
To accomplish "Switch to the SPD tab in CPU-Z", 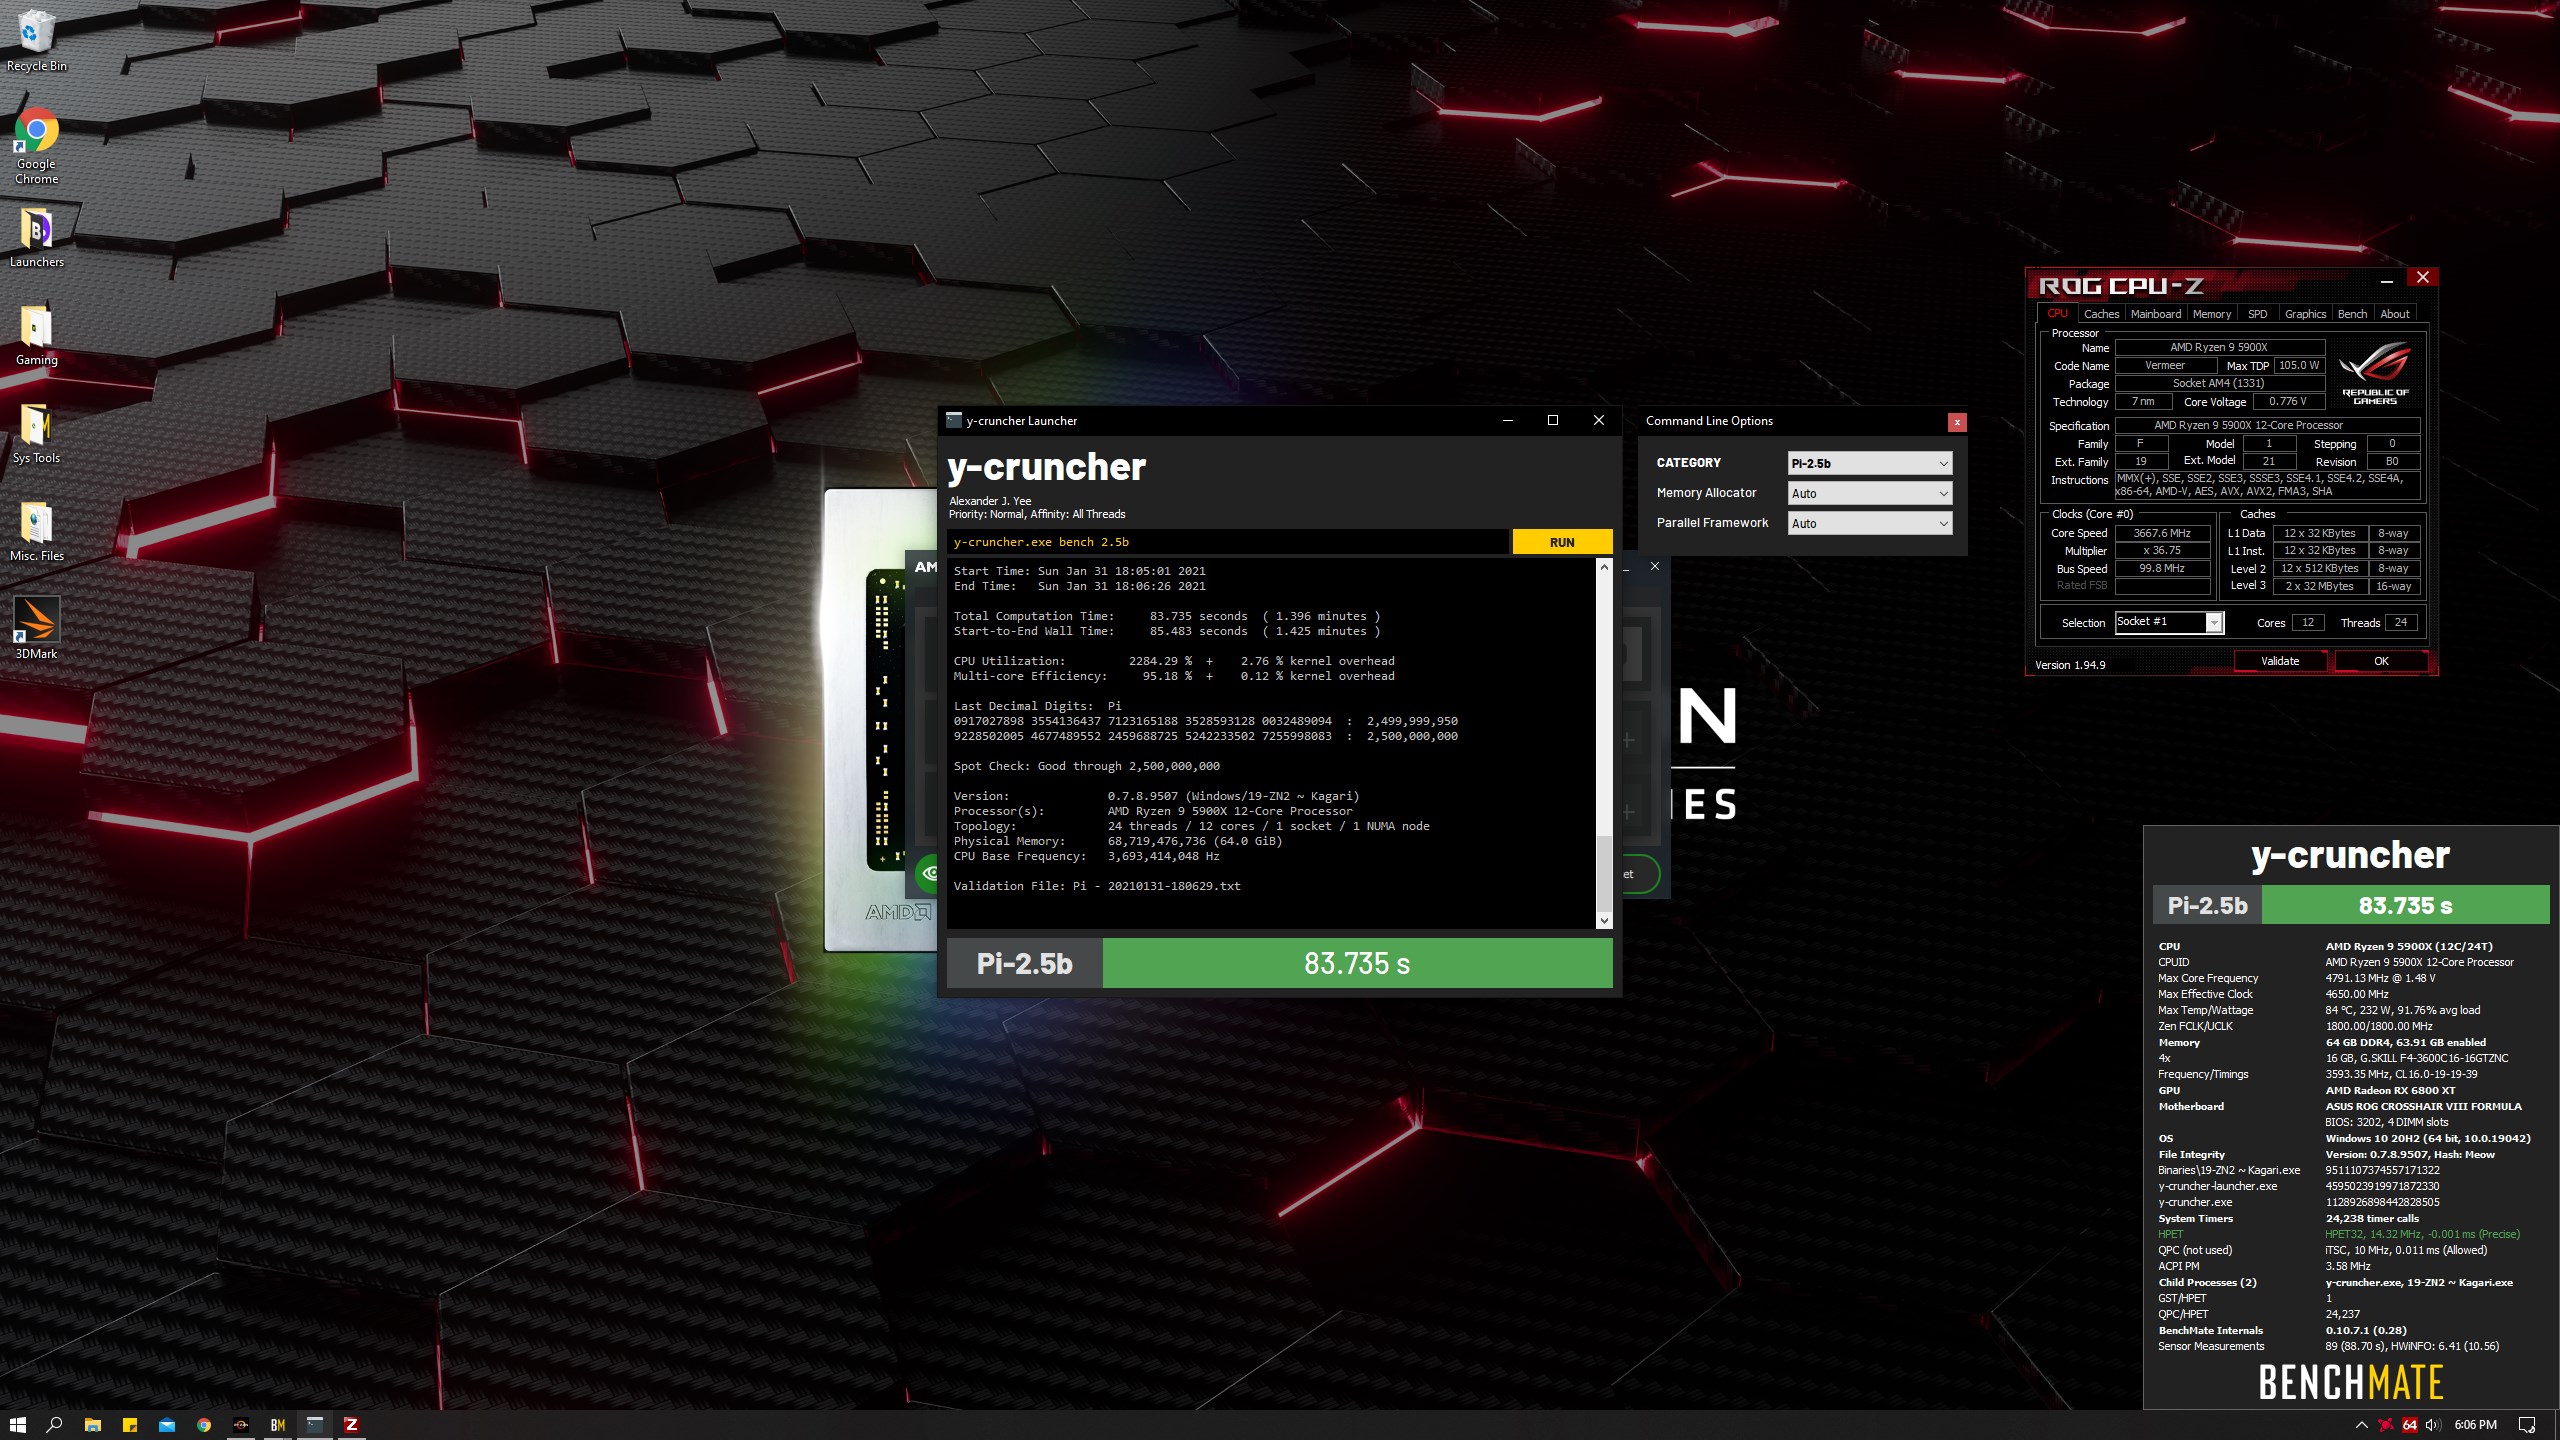I will pyautogui.click(x=2257, y=314).
